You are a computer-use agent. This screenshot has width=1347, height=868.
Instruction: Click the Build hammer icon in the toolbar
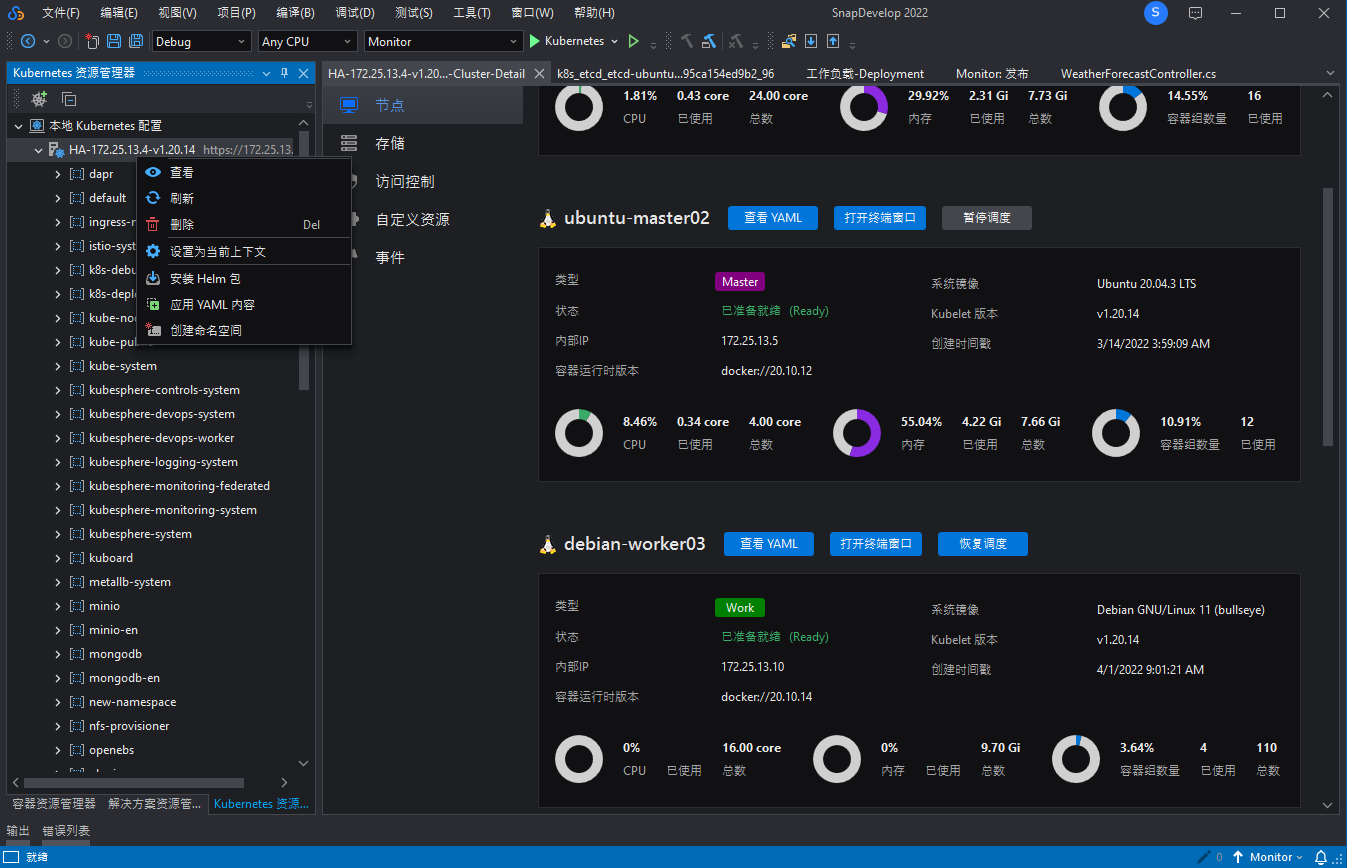click(x=687, y=41)
